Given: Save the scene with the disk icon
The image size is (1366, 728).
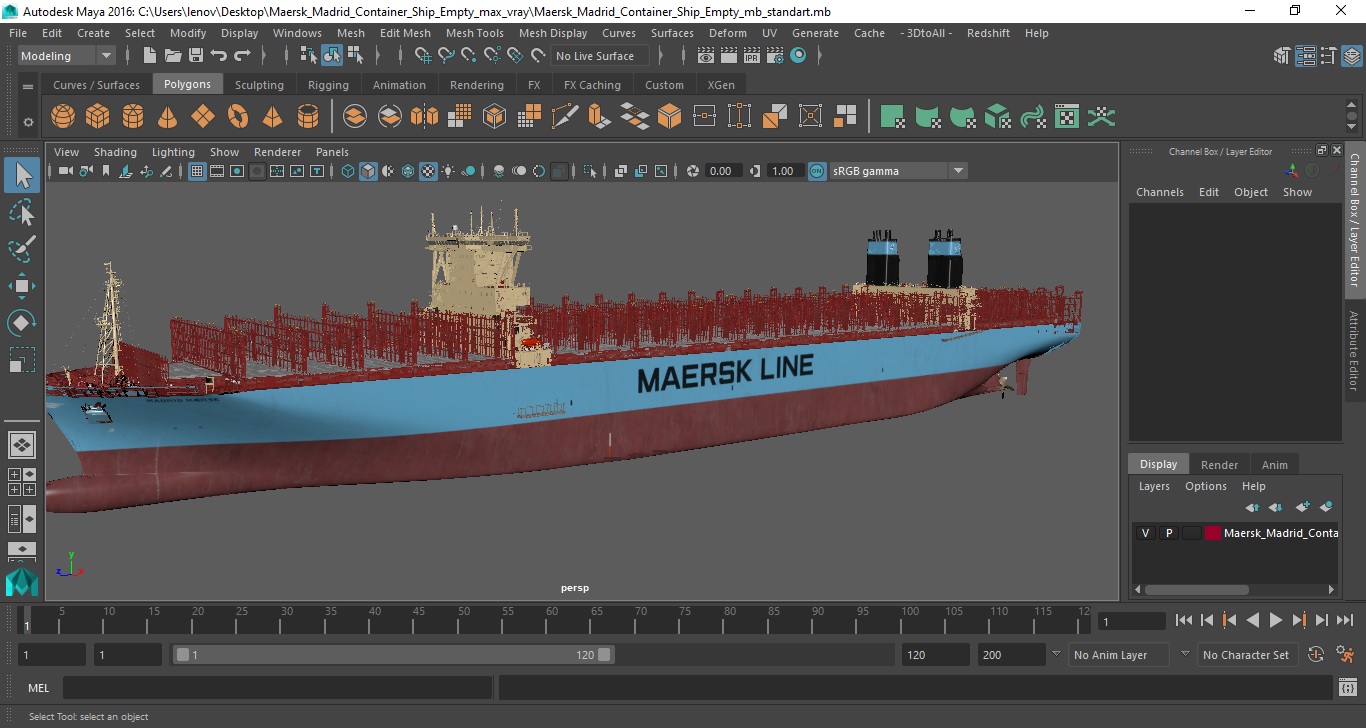Looking at the screenshot, I should (196, 56).
